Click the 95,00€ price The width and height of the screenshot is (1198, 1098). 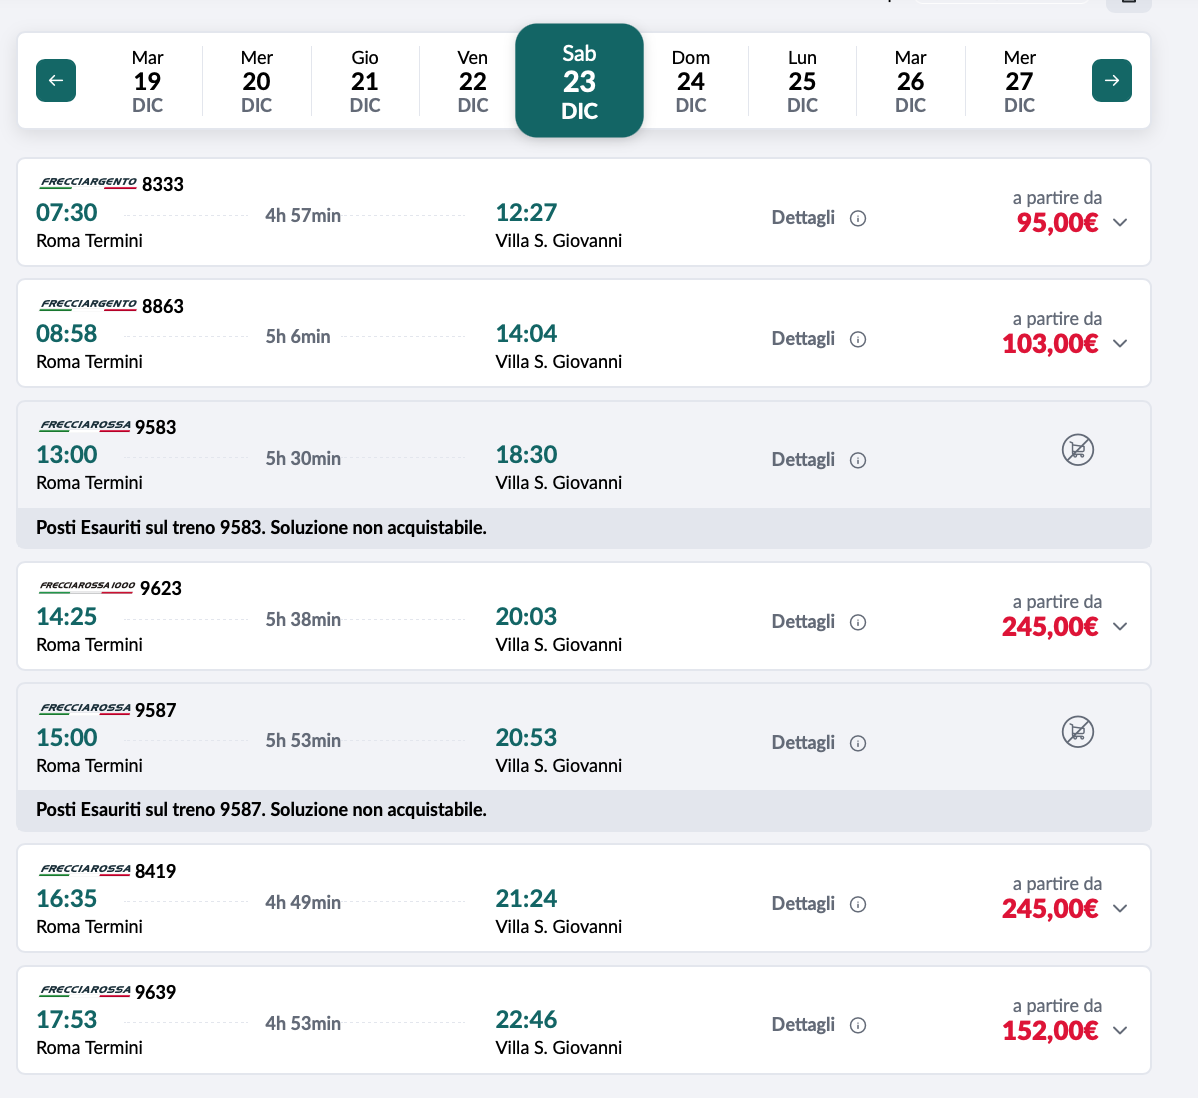pyautogui.click(x=1057, y=222)
